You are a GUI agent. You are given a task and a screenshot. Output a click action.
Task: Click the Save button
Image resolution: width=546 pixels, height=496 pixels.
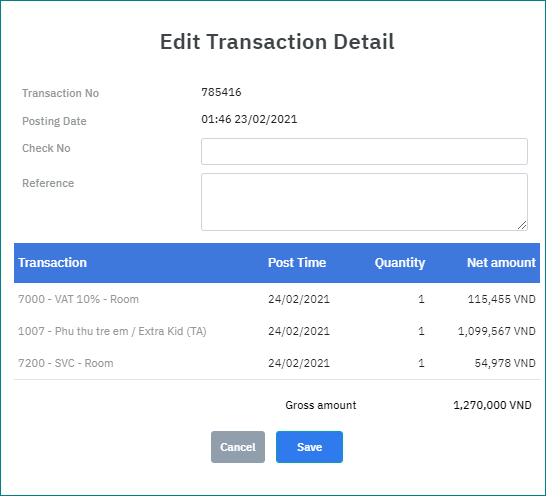tap(309, 447)
